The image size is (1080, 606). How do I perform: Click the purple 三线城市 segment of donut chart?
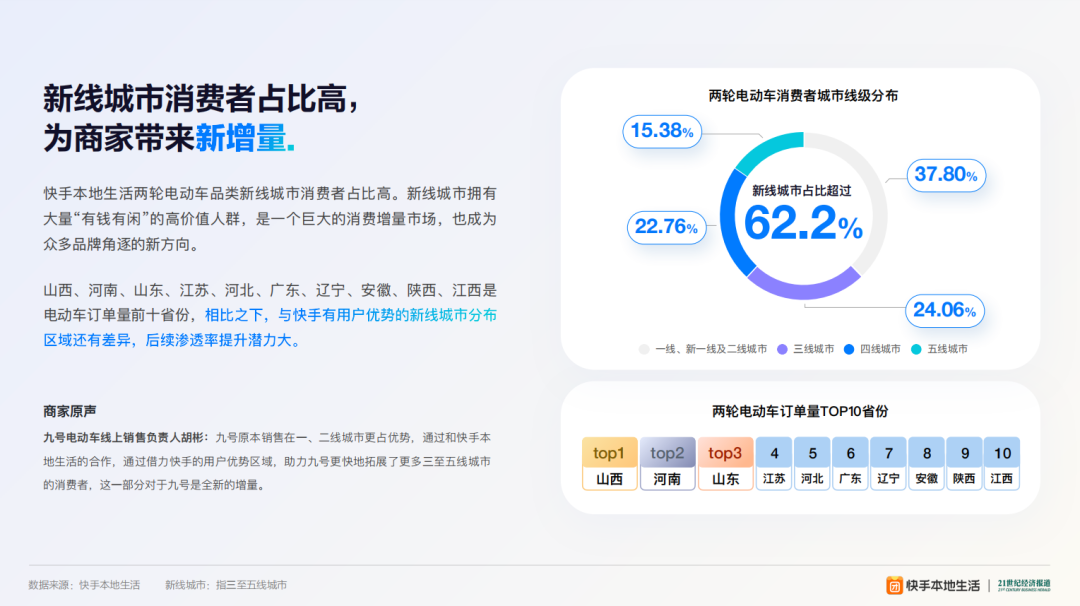803,292
